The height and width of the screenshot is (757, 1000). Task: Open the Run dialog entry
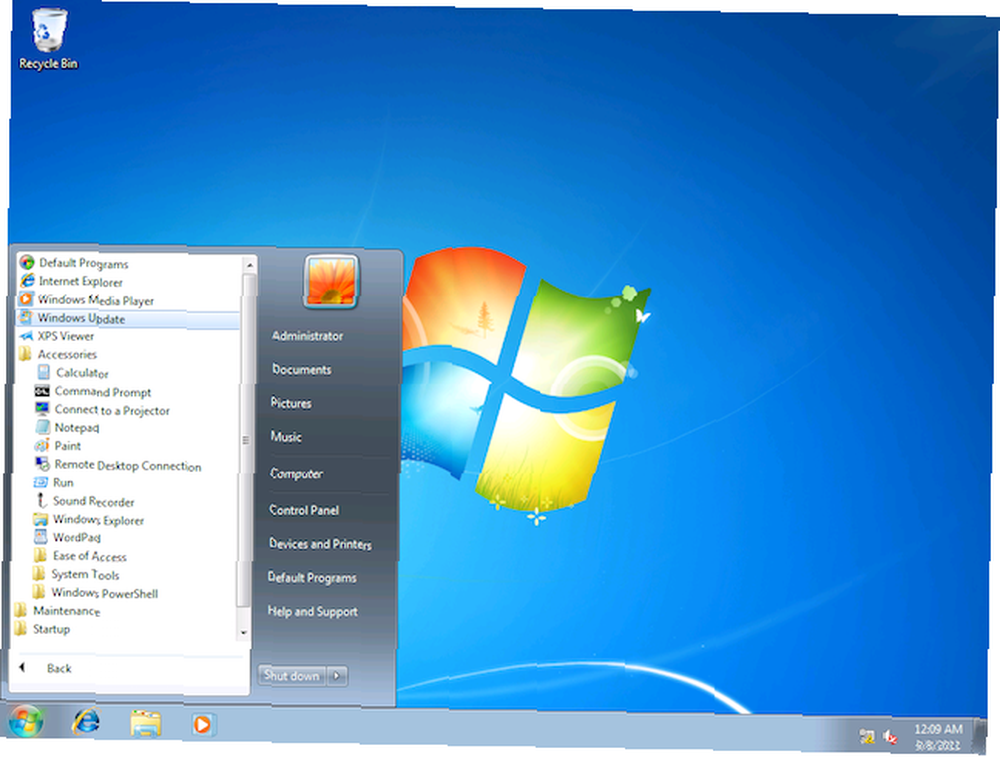[x=54, y=483]
